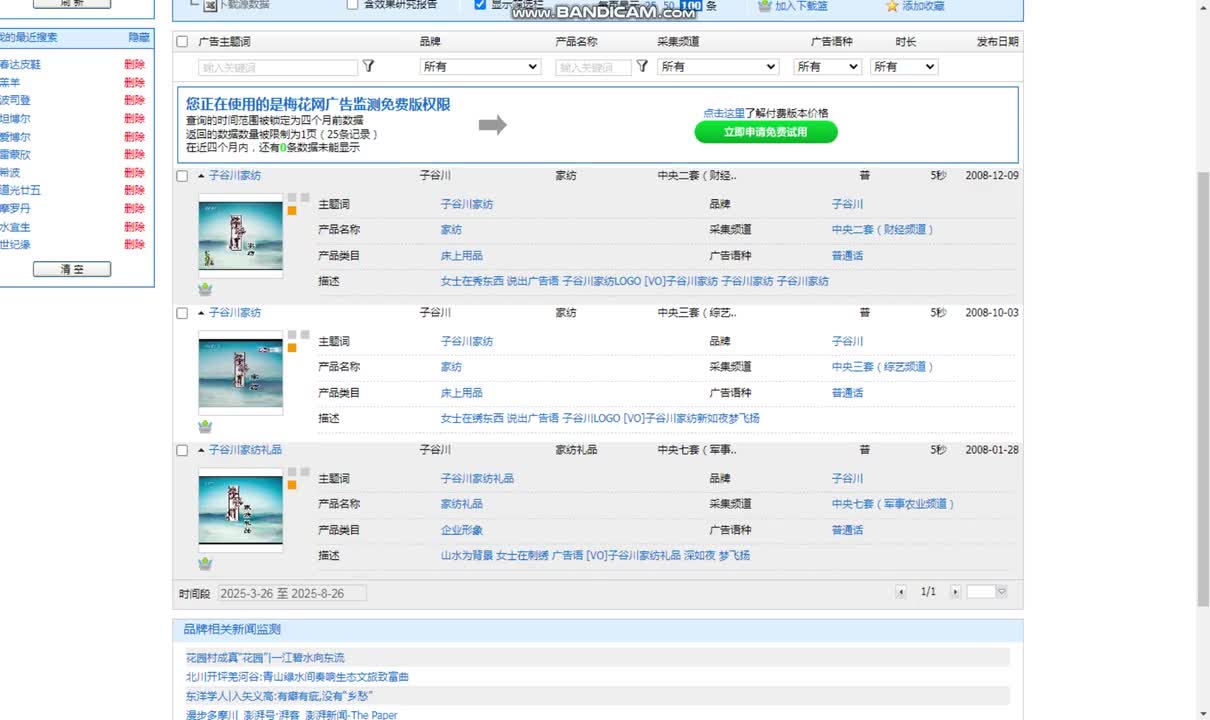The image size is (1210, 720).
Task: Go to previous page arrow in pager
Action: click(901, 592)
